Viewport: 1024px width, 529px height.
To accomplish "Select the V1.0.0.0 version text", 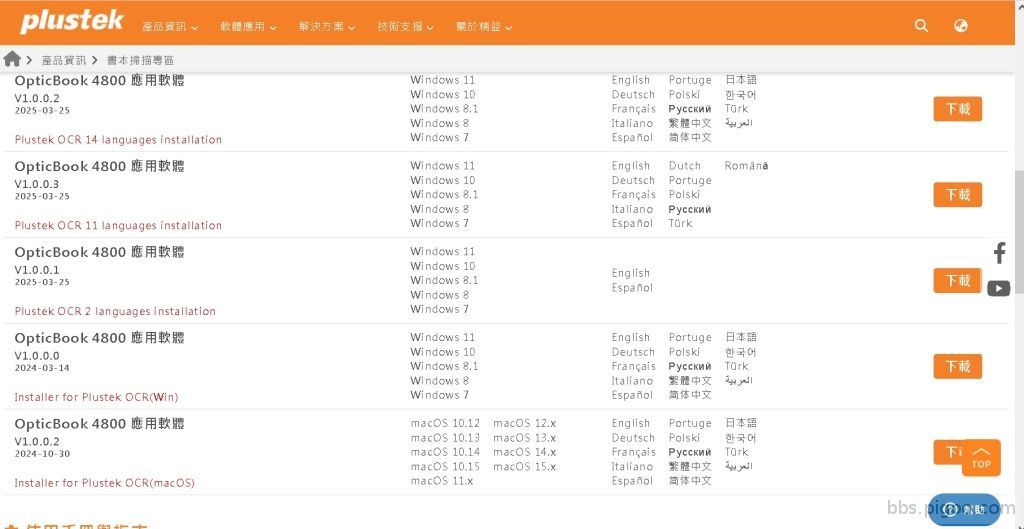I will [x=37, y=356].
